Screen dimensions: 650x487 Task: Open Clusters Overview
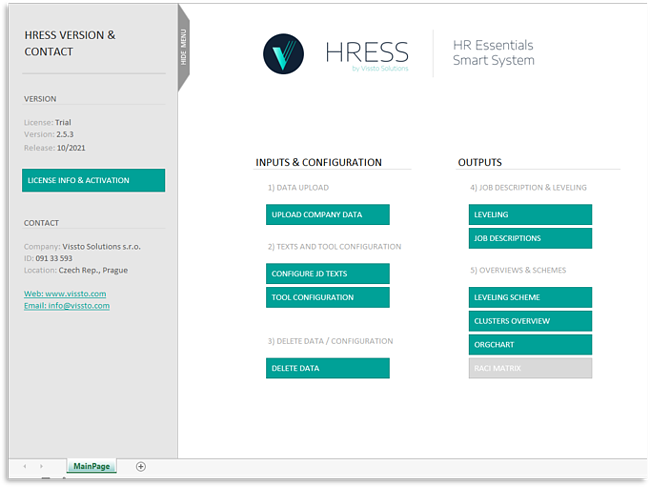click(x=530, y=321)
